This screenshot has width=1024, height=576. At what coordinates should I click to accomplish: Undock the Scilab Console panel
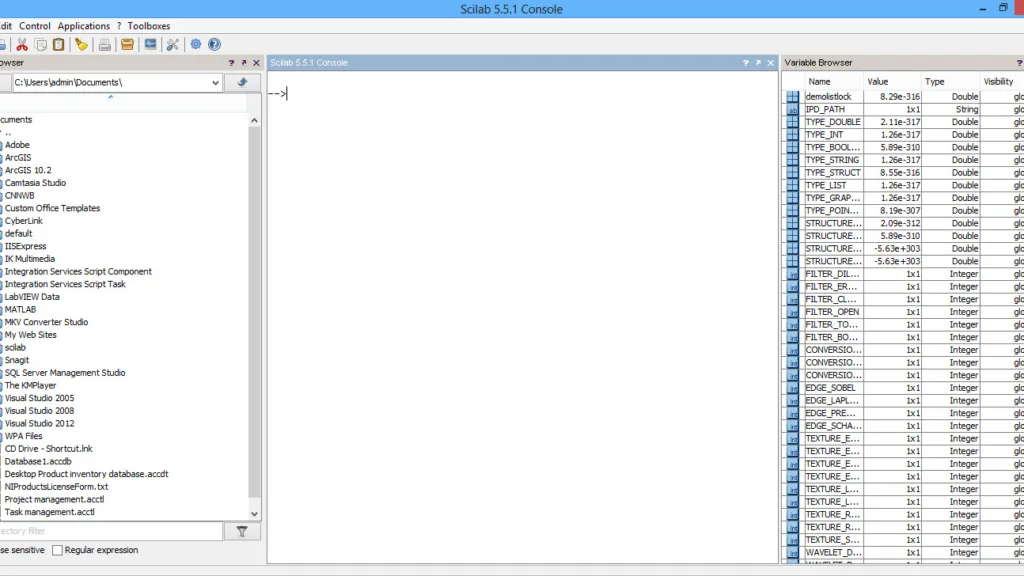coord(758,63)
